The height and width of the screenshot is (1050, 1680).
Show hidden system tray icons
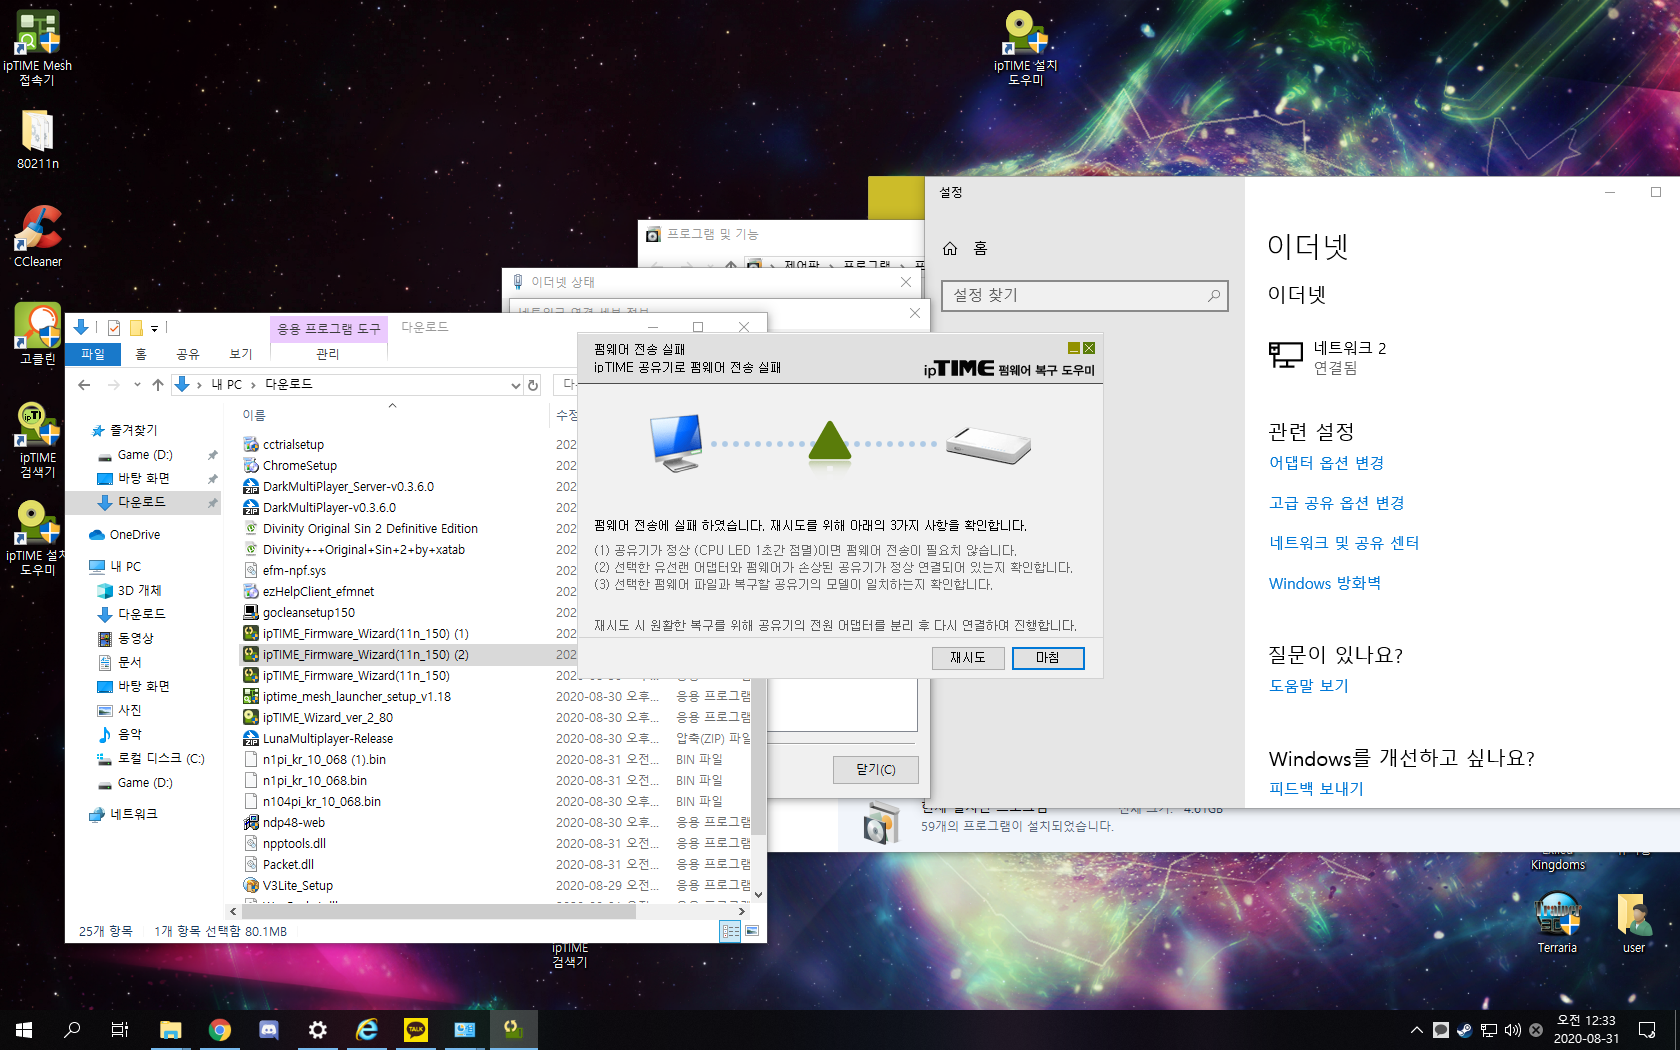[x=1416, y=1030]
